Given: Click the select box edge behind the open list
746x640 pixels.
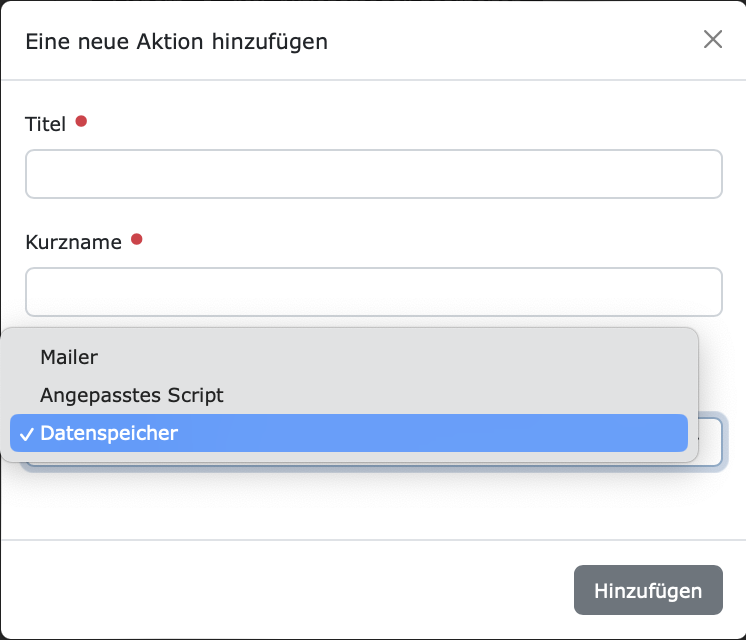Looking at the screenshot, I should tap(711, 442).
